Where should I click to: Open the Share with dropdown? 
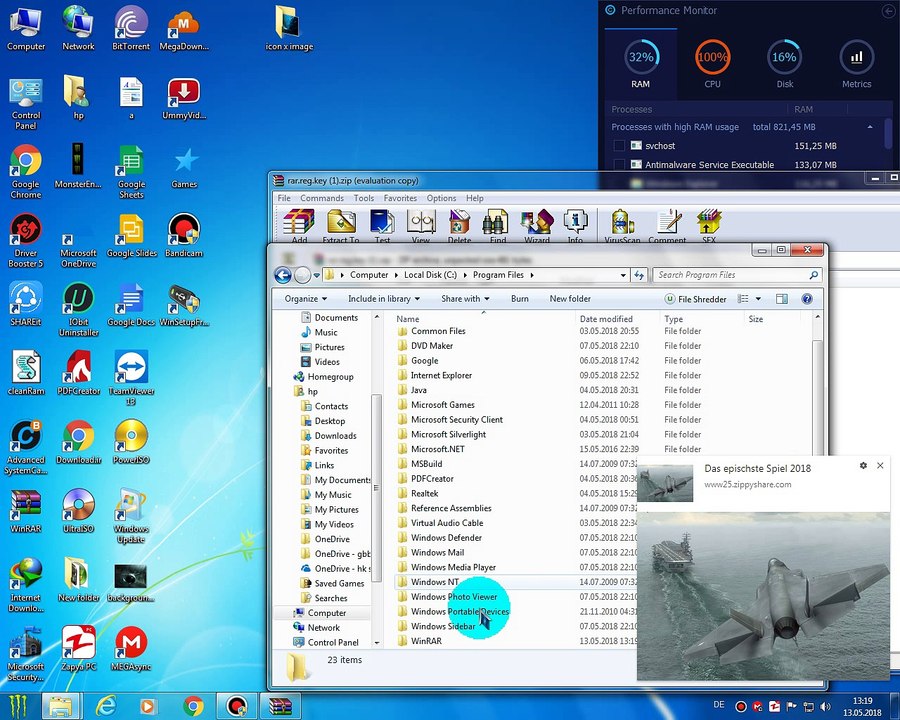pos(465,299)
